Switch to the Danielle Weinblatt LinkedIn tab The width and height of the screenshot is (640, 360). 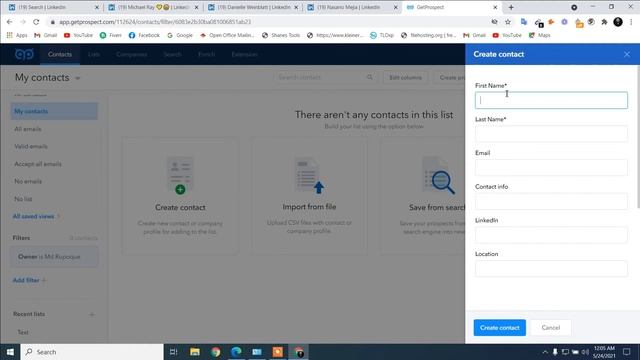253,7
